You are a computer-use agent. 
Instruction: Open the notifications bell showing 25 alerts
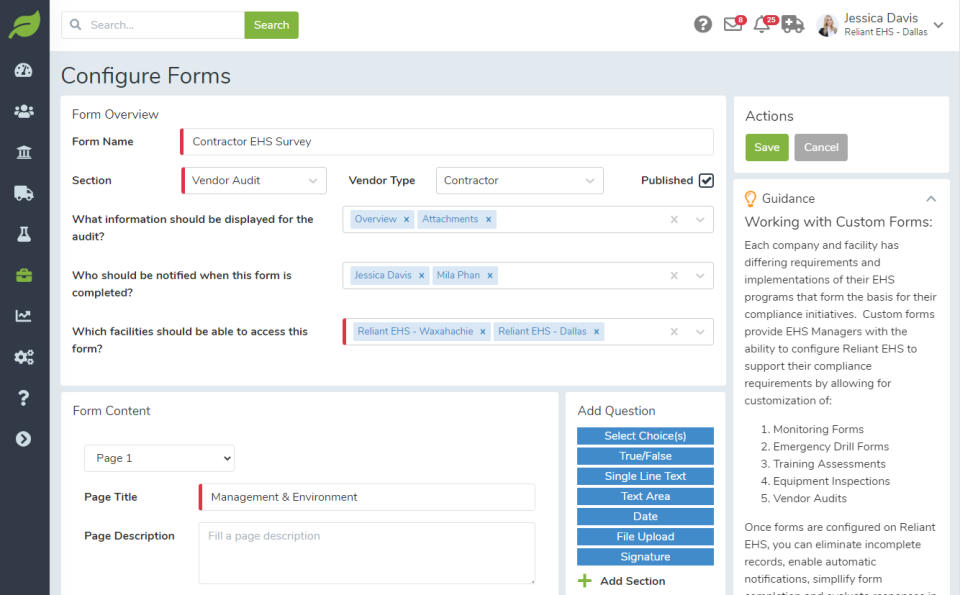coord(762,25)
